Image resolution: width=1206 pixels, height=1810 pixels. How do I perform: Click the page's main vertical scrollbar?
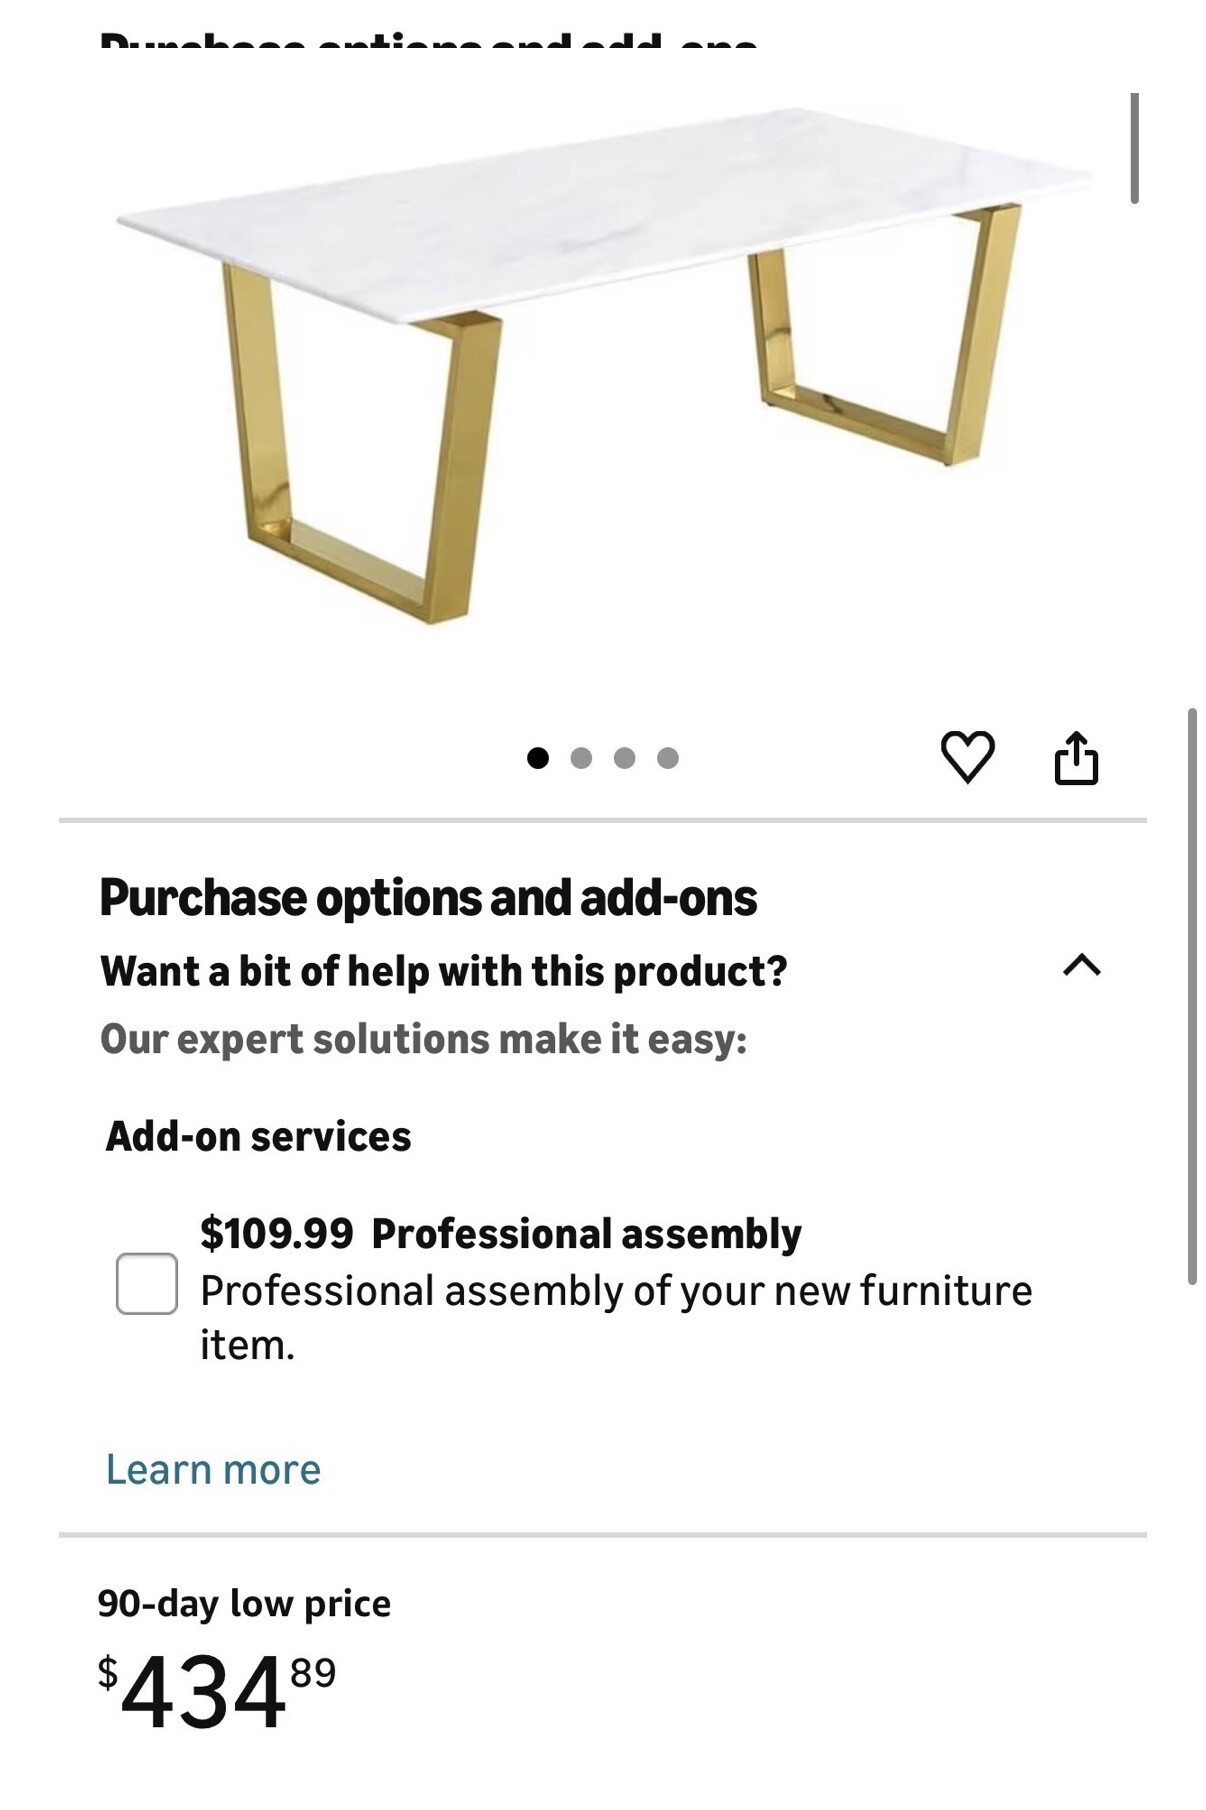1191,995
